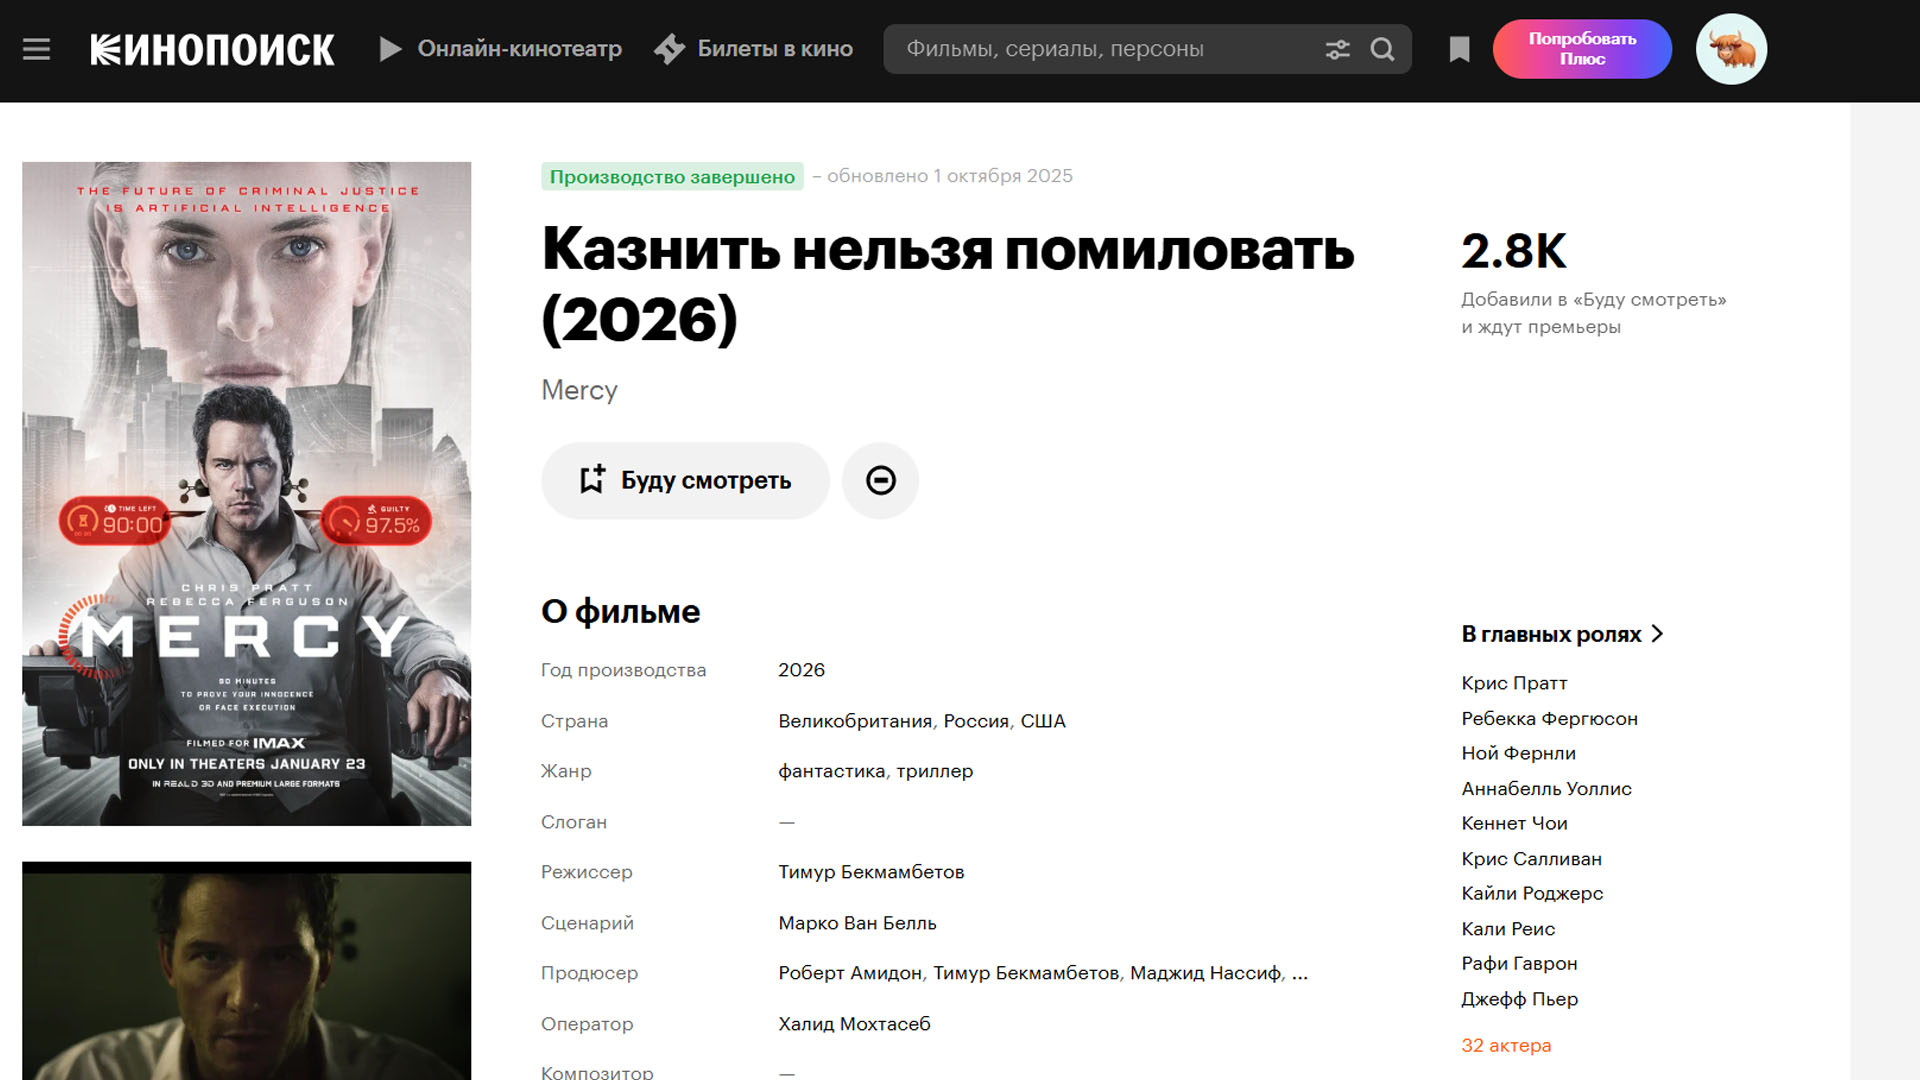
Task: Click the ticket icon beside Билеты в кино
Action: point(669,49)
